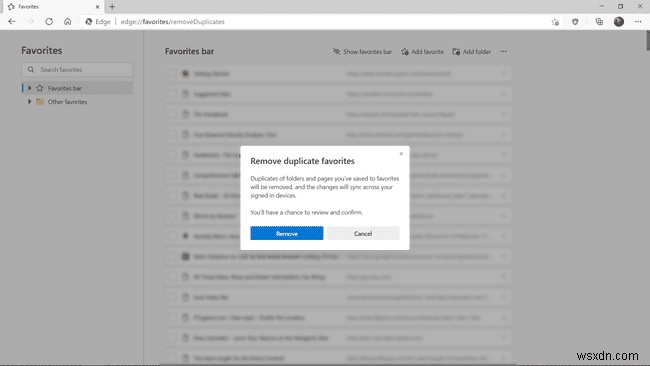Open more options next to Add folder
Screen dimensions: 650x366
tap(503, 52)
